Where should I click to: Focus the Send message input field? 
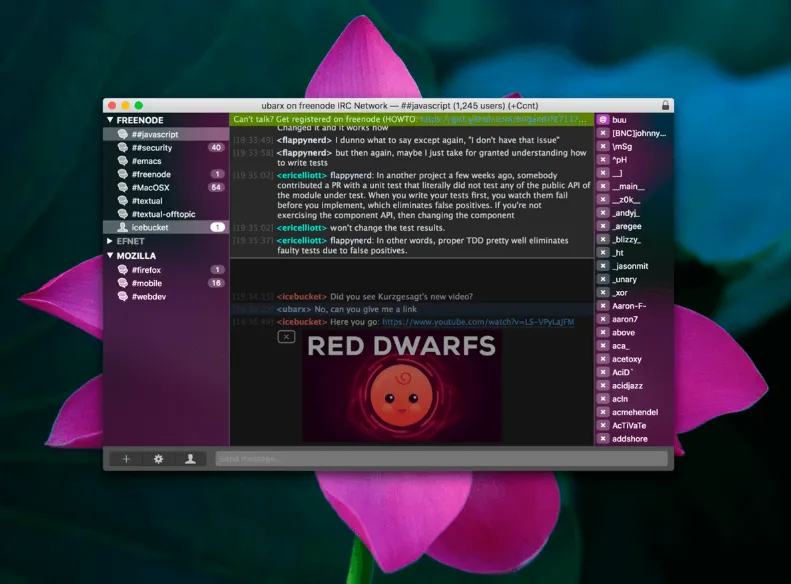441,459
